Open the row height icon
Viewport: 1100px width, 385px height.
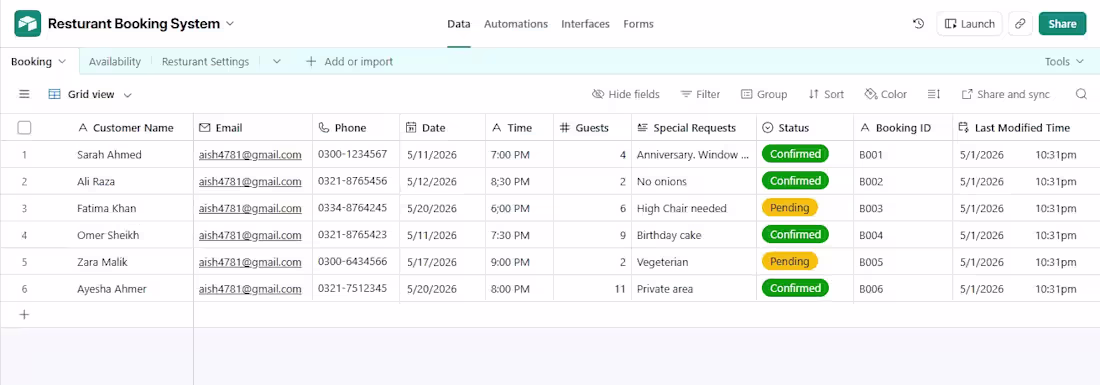click(934, 94)
